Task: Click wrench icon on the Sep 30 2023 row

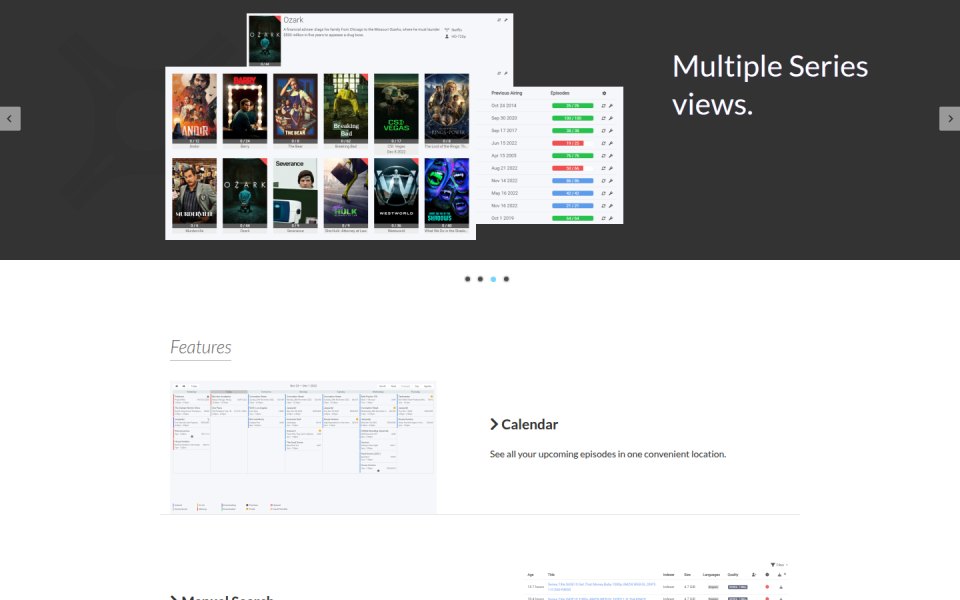Action: pyautogui.click(x=610, y=118)
